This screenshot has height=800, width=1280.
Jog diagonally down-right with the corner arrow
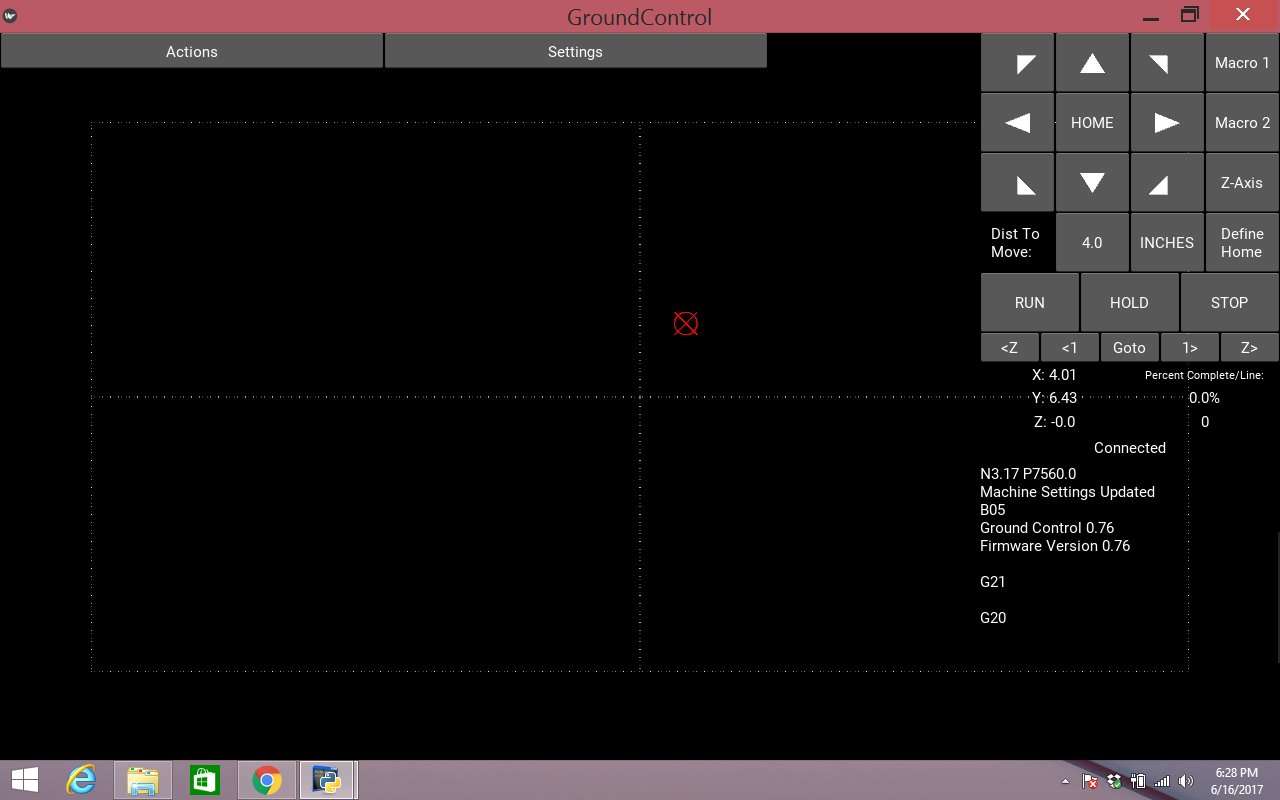click(x=1167, y=182)
